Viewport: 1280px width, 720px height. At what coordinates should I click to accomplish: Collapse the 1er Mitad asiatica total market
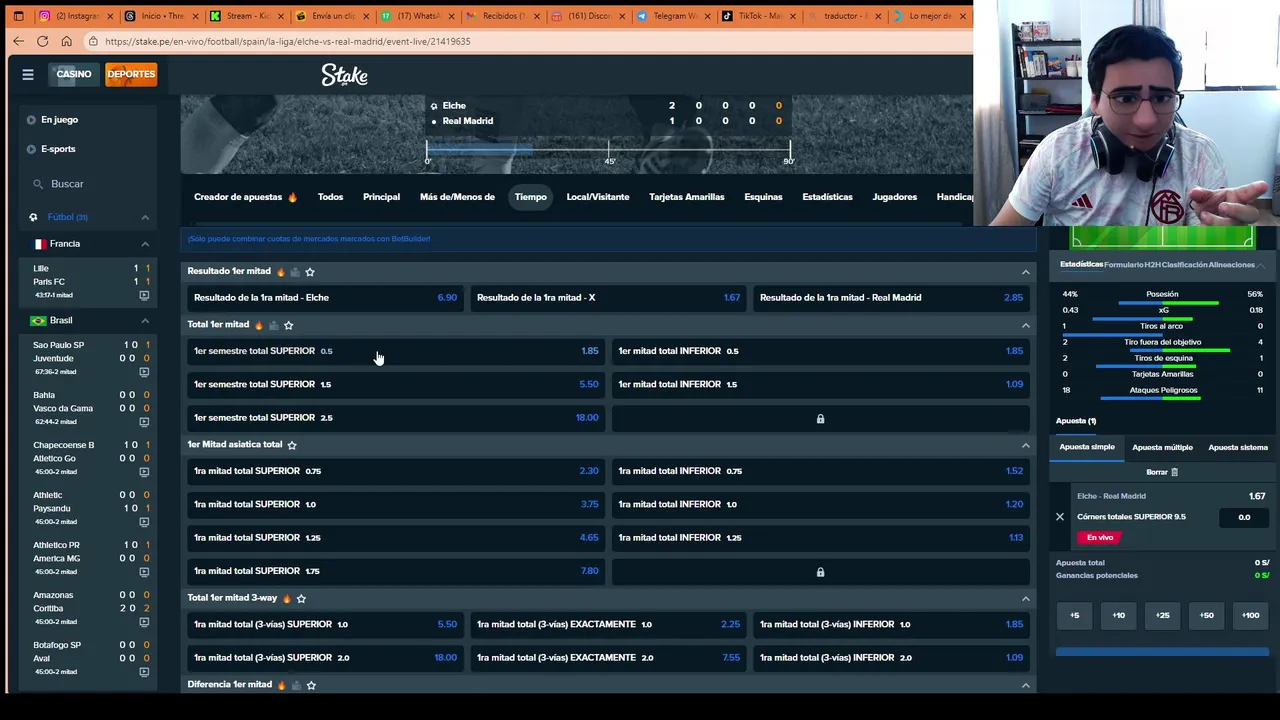(1025, 445)
